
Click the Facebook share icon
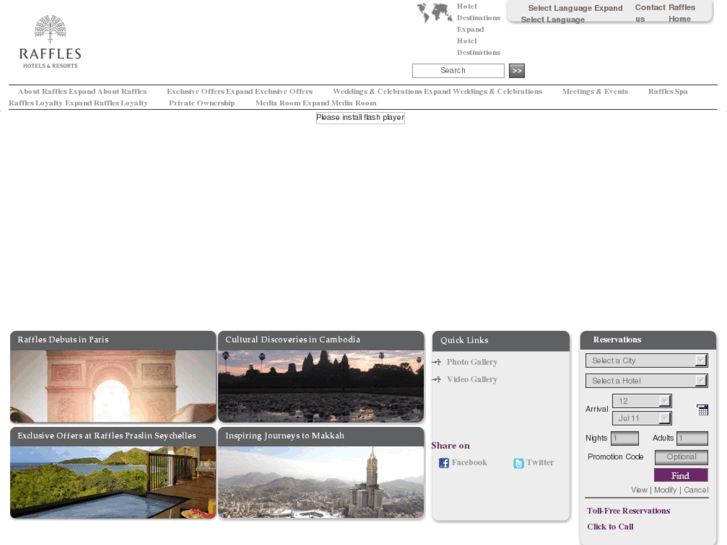[444, 463]
